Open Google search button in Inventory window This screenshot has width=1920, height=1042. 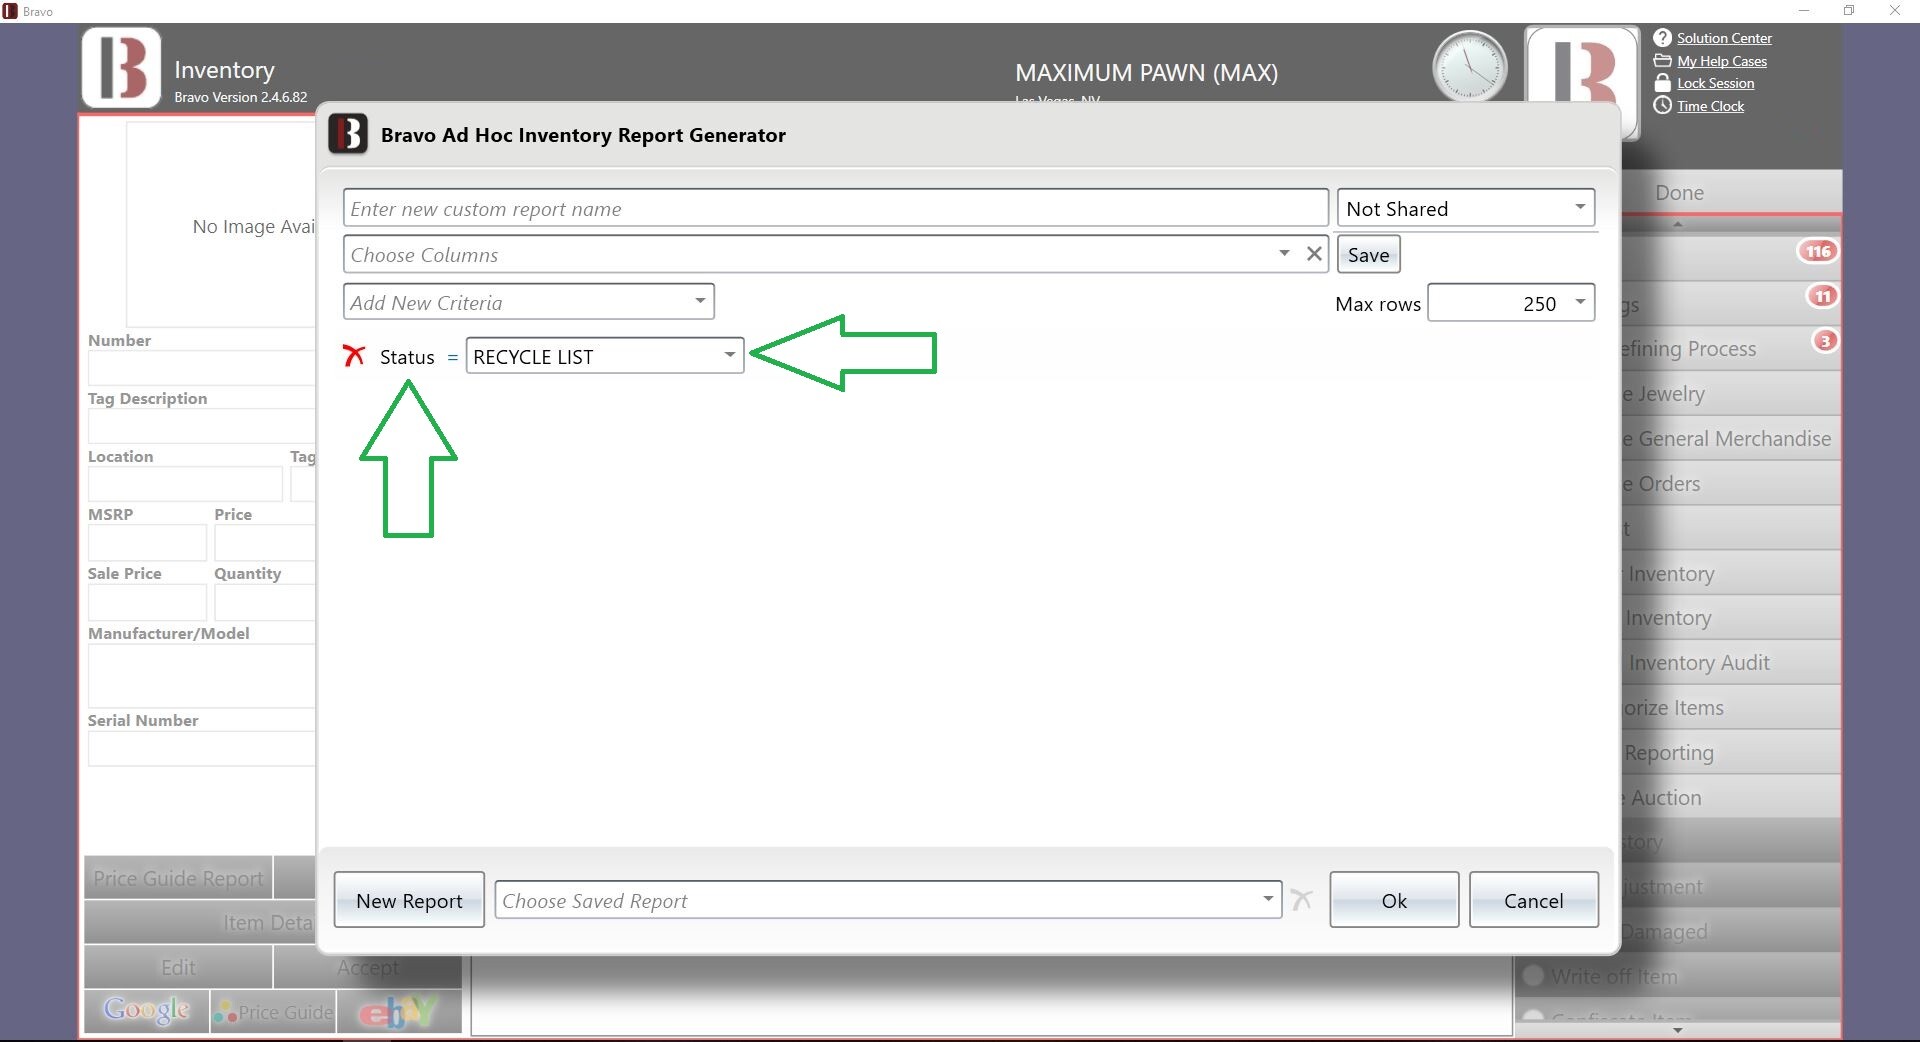(146, 1011)
